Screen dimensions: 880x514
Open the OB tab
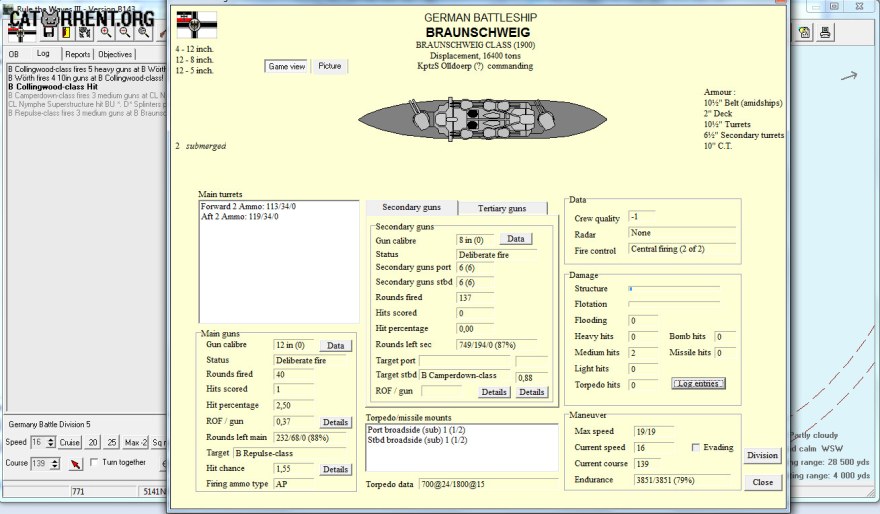13,54
